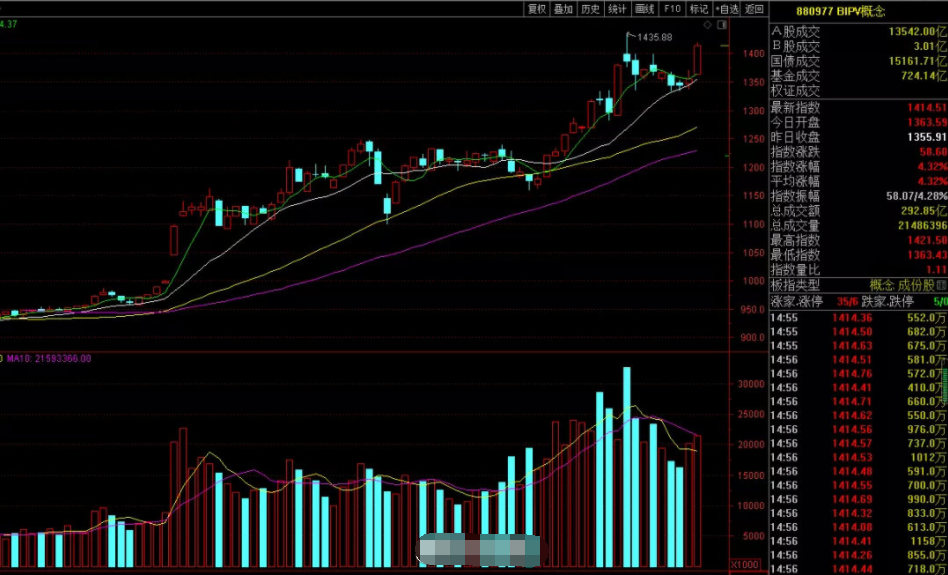Click the 最新指数 value 1414.51
This screenshot has width=948, height=575.
pos(927,108)
